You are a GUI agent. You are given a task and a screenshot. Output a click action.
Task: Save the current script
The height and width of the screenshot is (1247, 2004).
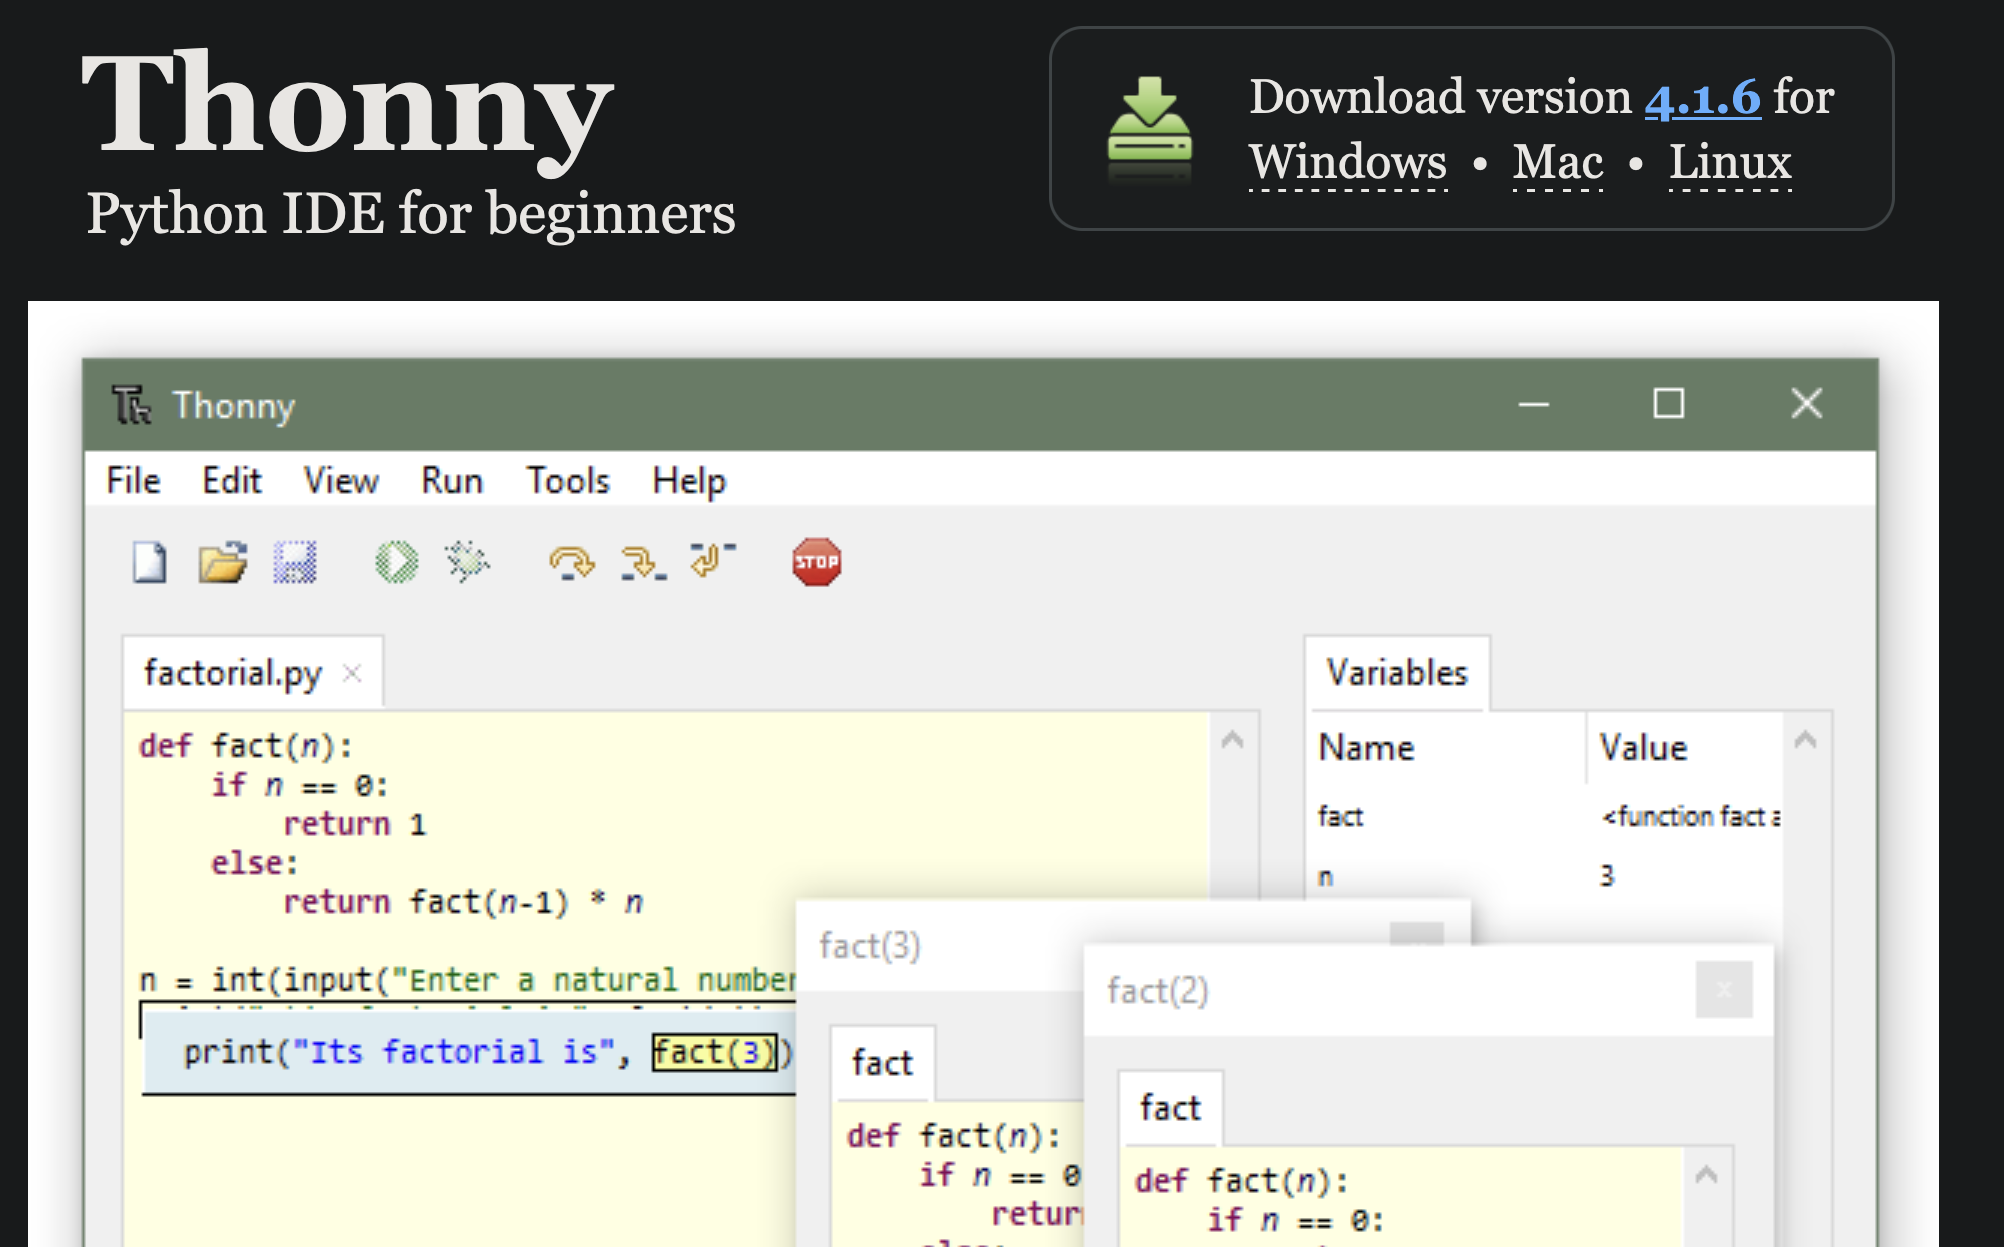coord(296,561)
